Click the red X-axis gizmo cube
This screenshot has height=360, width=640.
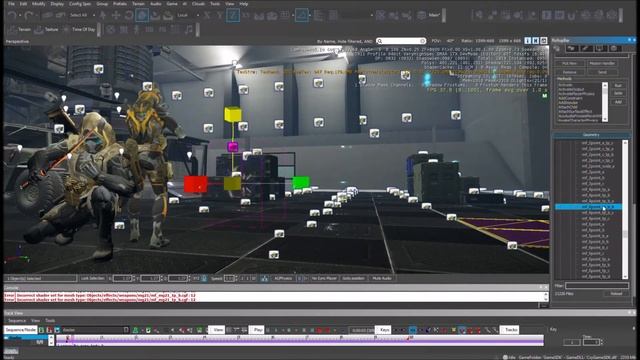196,184
